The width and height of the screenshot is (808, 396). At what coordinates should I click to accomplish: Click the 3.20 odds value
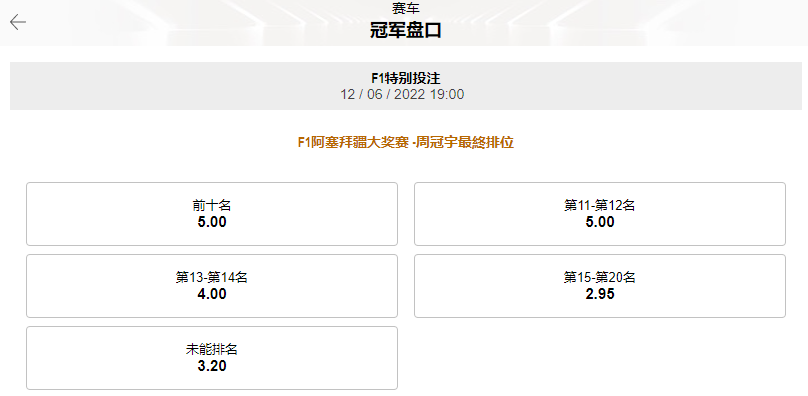pyautogui.click(x=212, y=366)
